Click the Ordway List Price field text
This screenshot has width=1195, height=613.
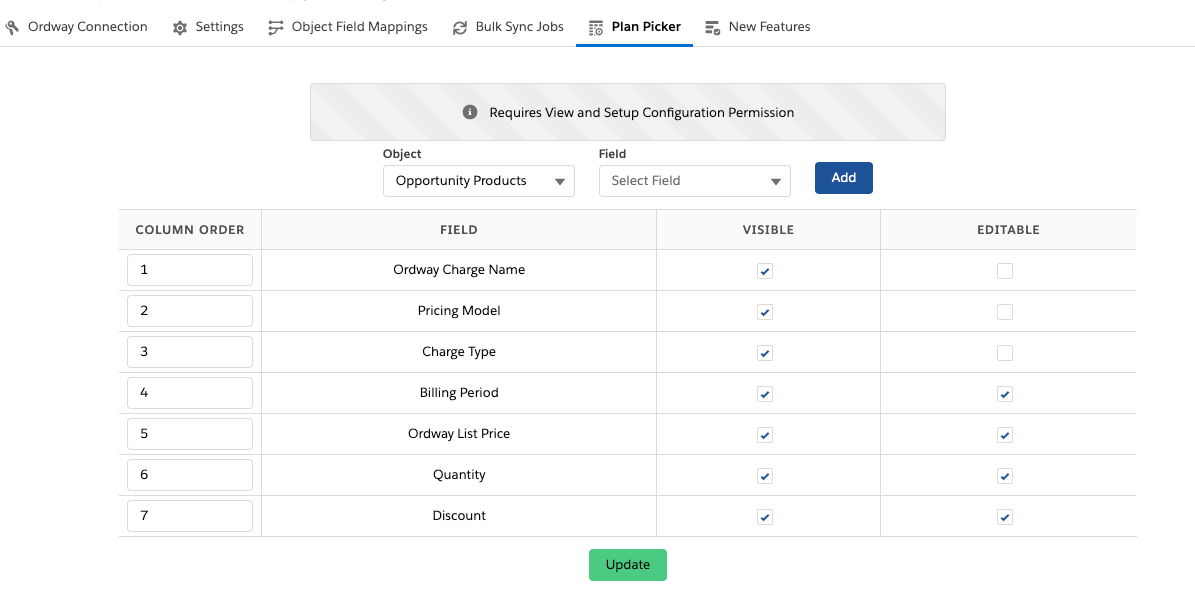[x=459, y=434]
